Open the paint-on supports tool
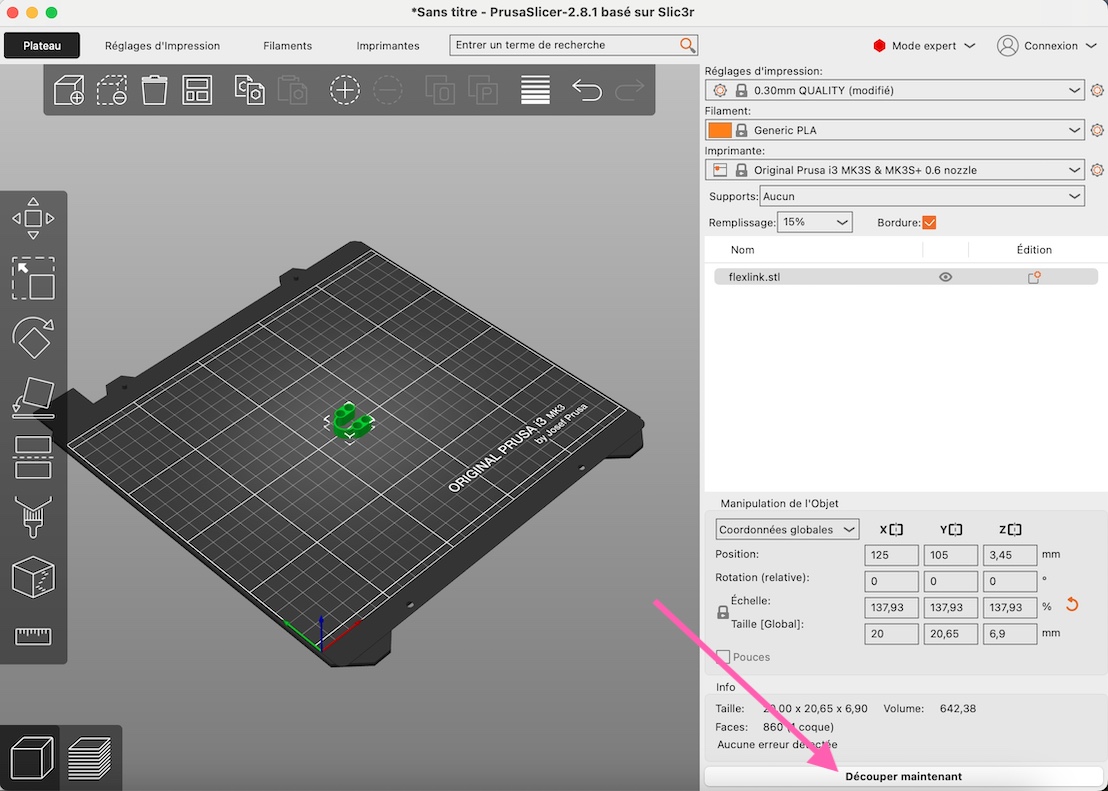1108x791 pixels. 33,517
